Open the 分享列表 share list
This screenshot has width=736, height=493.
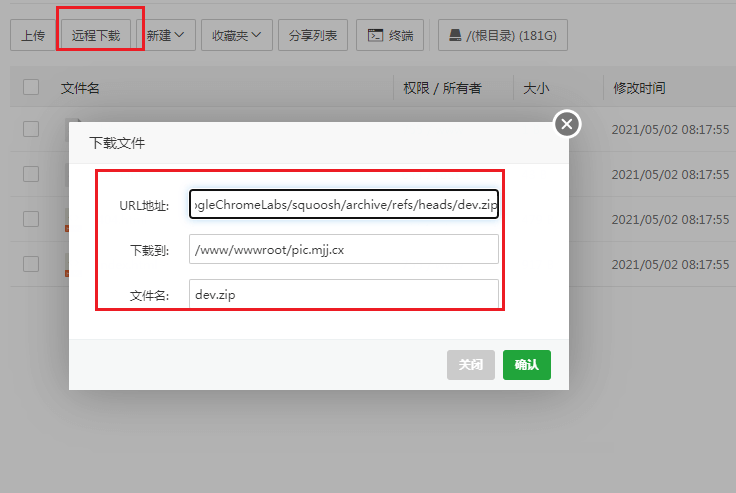tap(312, 36)
